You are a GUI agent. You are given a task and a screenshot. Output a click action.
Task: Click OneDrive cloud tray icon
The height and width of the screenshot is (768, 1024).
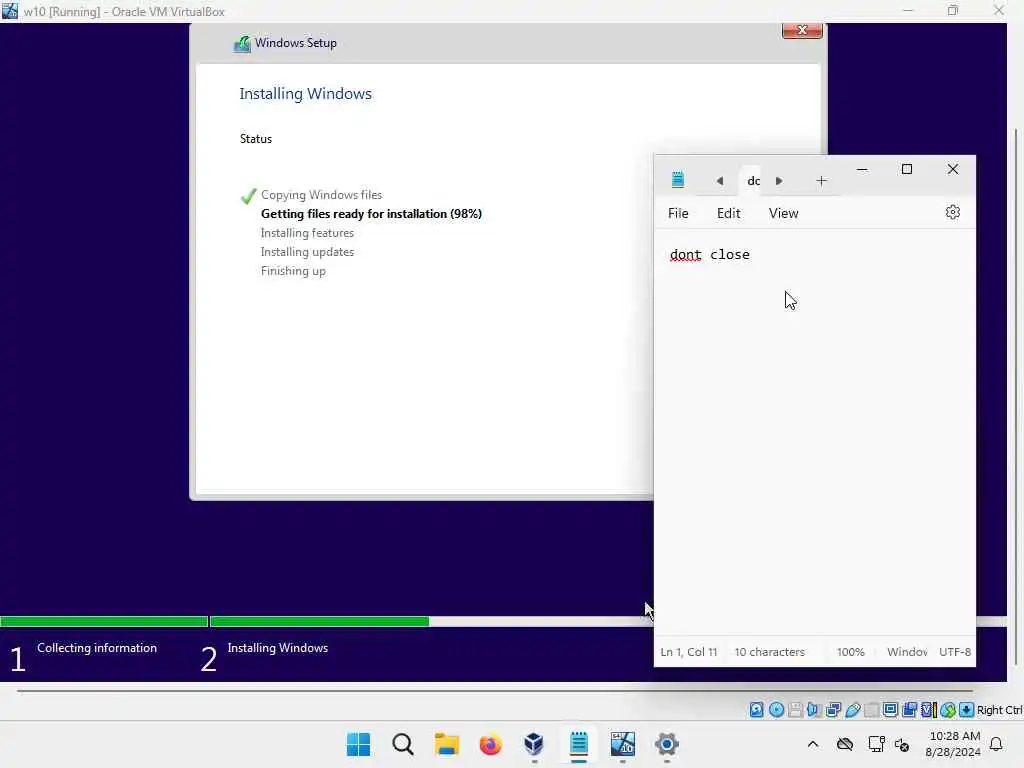coord(845,744)
